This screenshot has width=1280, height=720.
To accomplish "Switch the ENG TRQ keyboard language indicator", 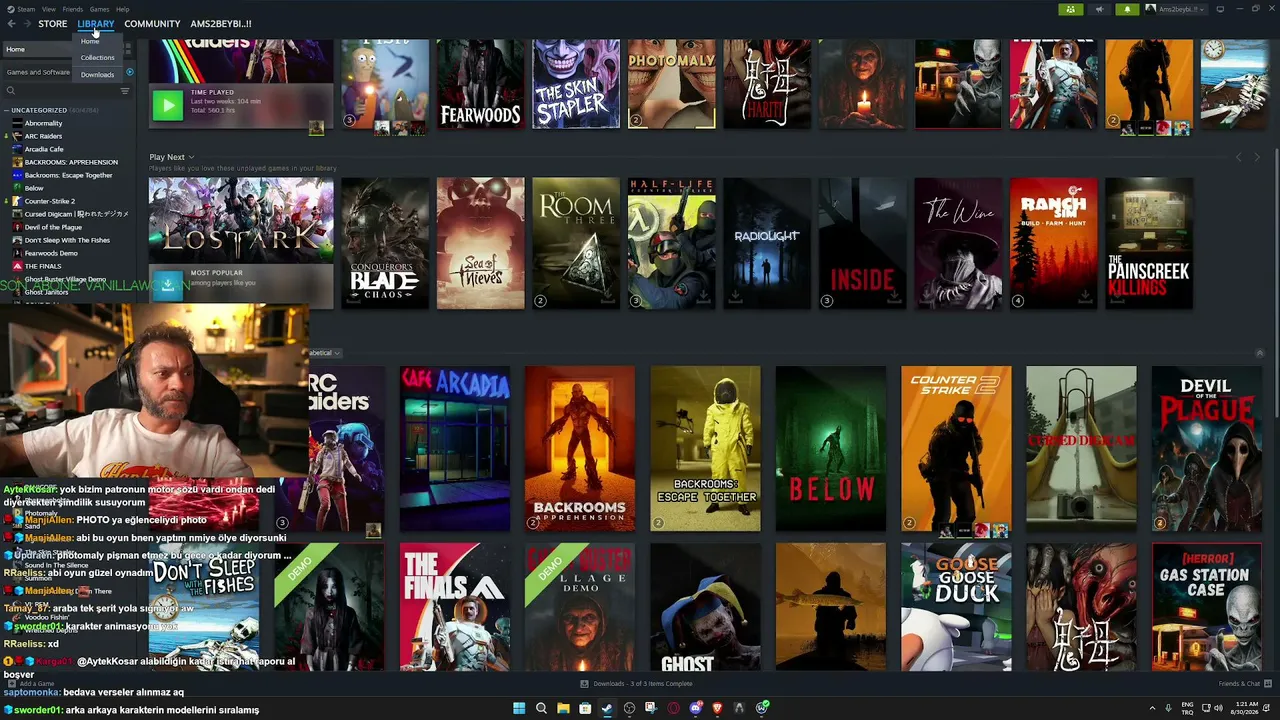I will (1188, 708).
